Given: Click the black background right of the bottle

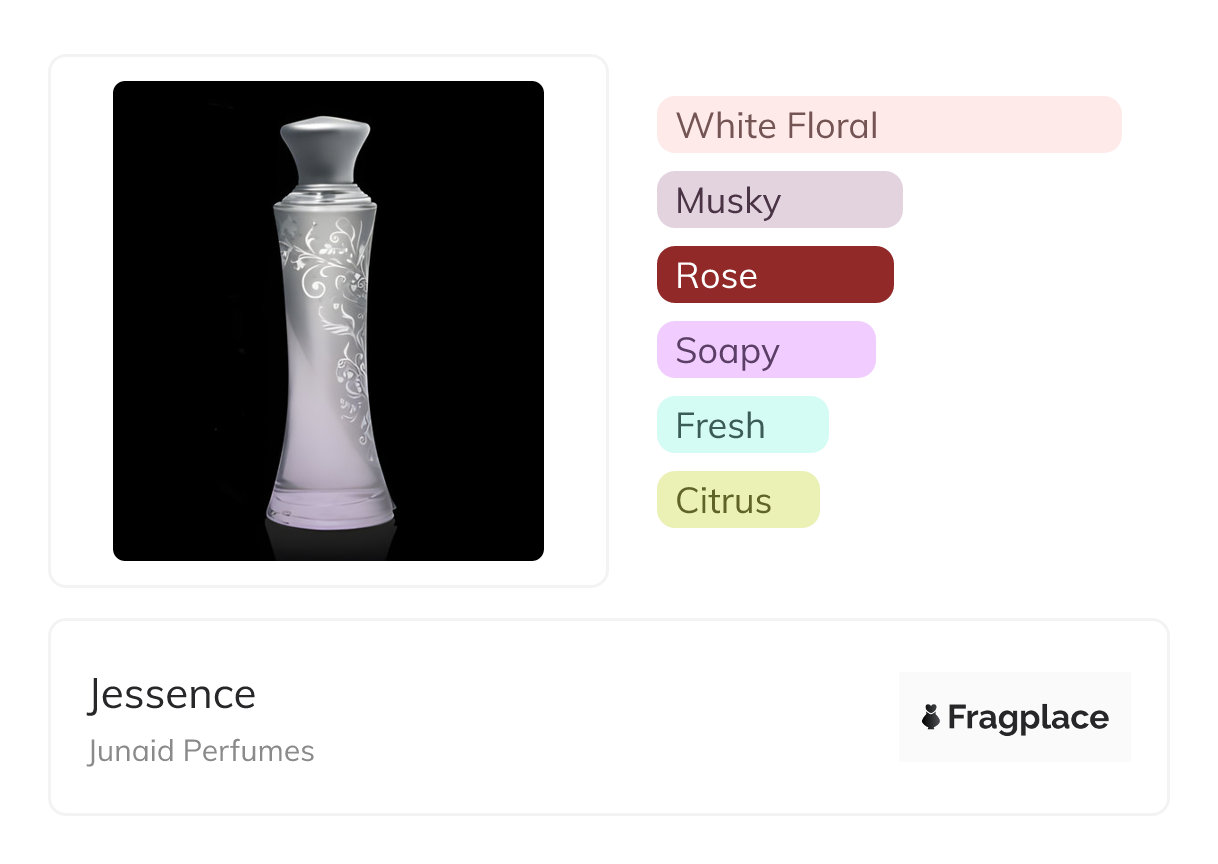Looking at the screenshot, I should (x=470, y=320).
